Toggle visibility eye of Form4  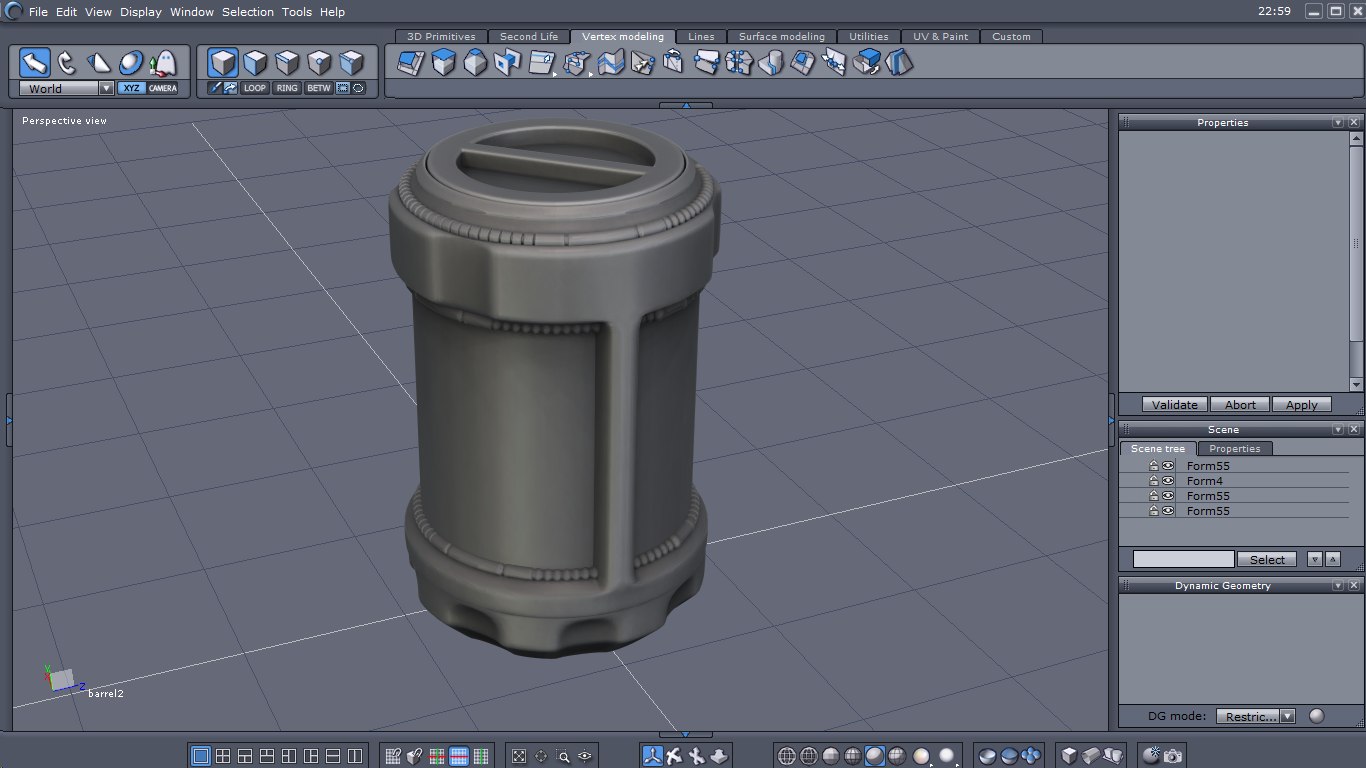point(1168,481)
